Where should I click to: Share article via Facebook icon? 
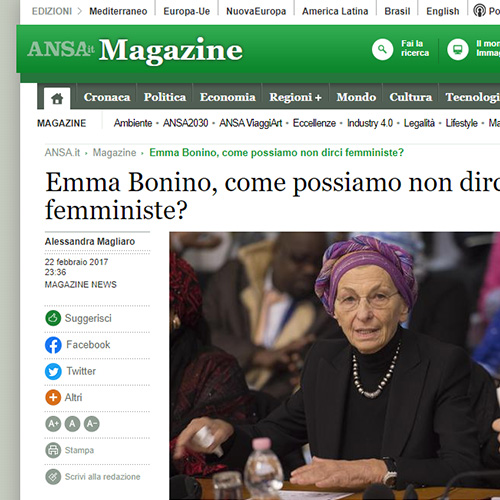point(53,345)
